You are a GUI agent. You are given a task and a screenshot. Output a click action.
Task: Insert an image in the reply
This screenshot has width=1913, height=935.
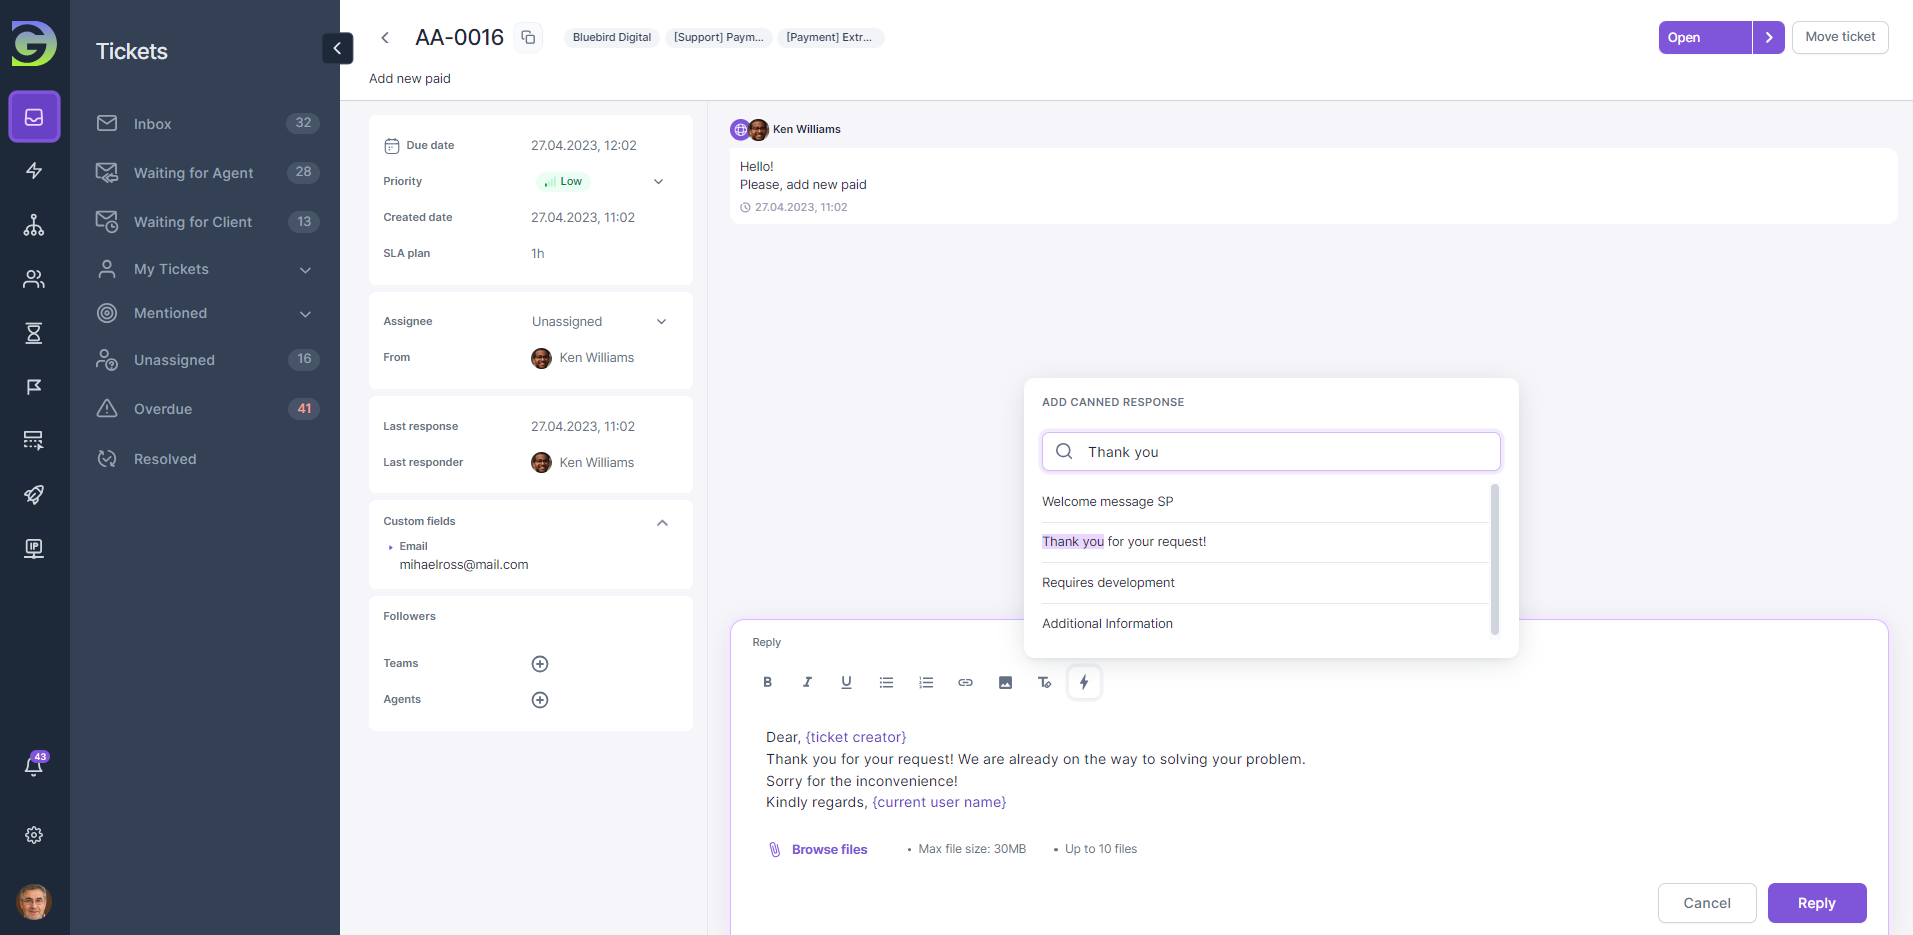pyautogui.click(x=1005, y=683)
